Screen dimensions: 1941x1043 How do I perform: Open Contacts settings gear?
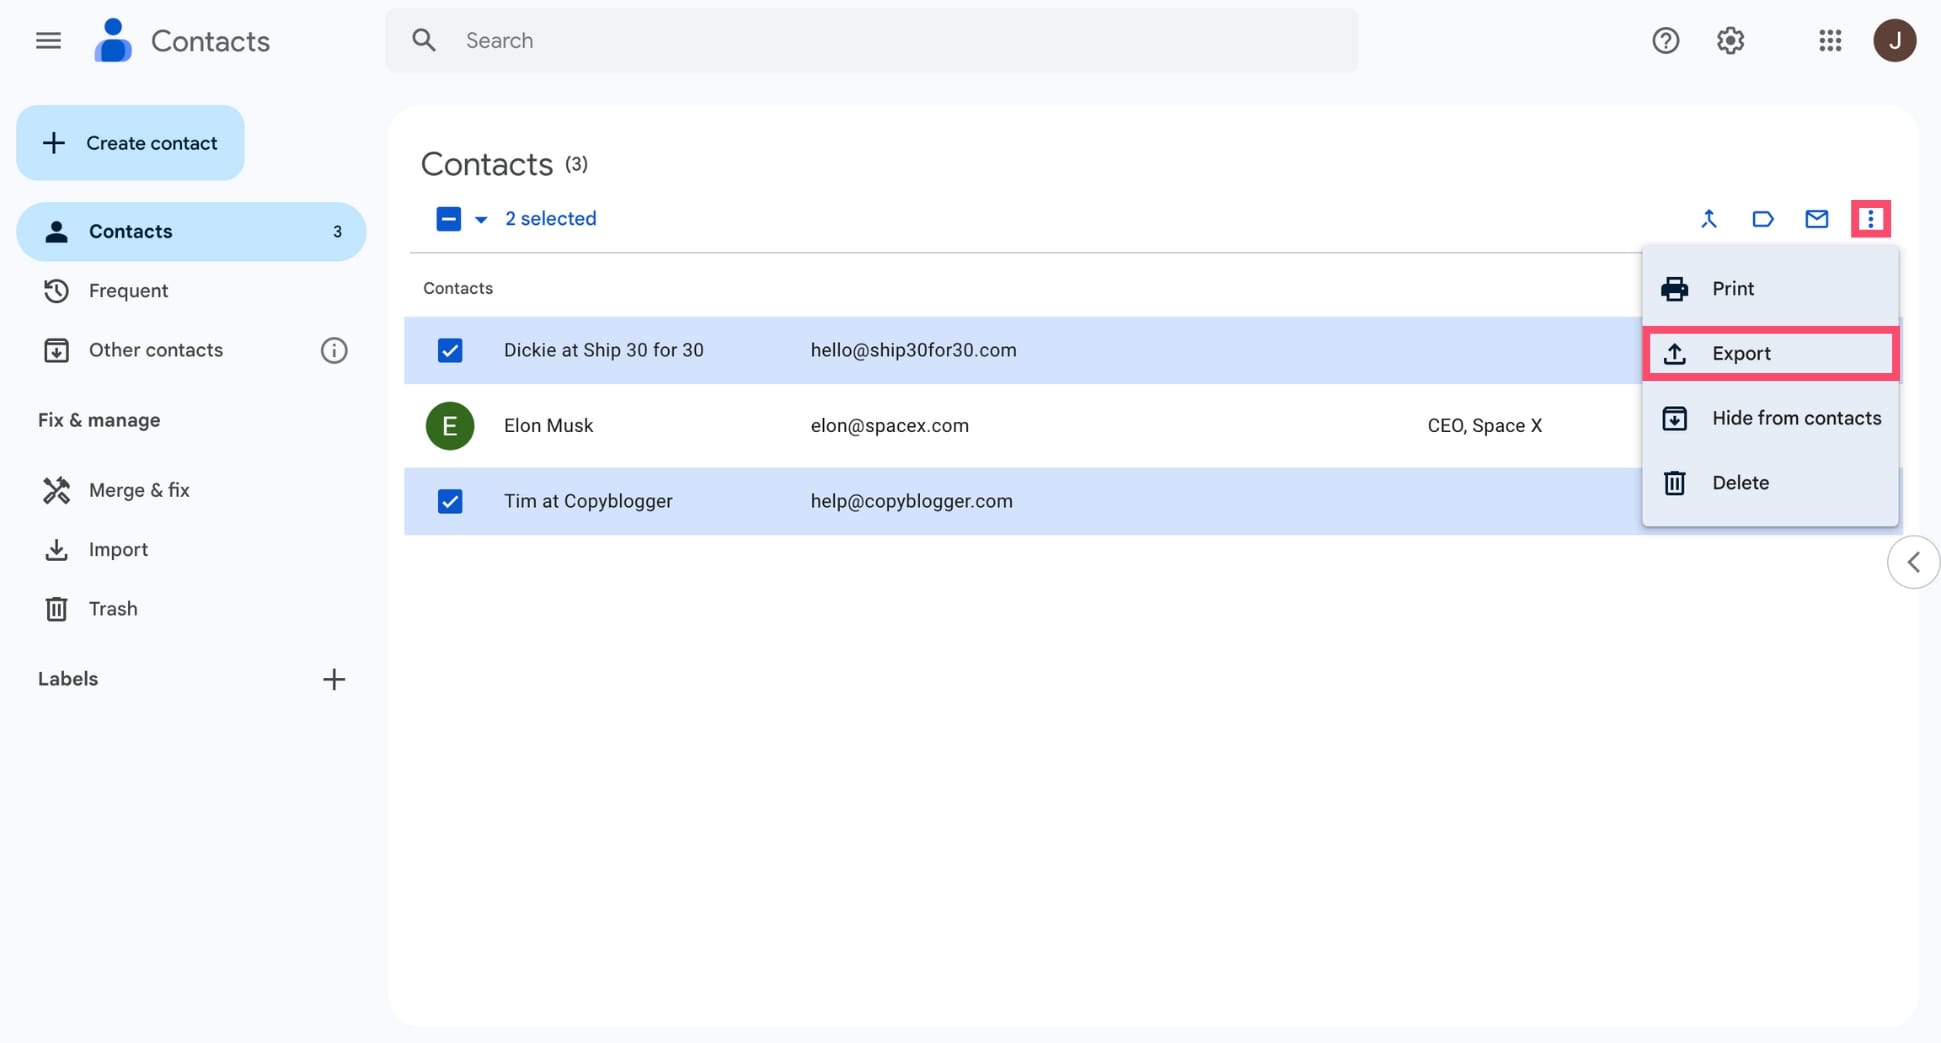1731,40
